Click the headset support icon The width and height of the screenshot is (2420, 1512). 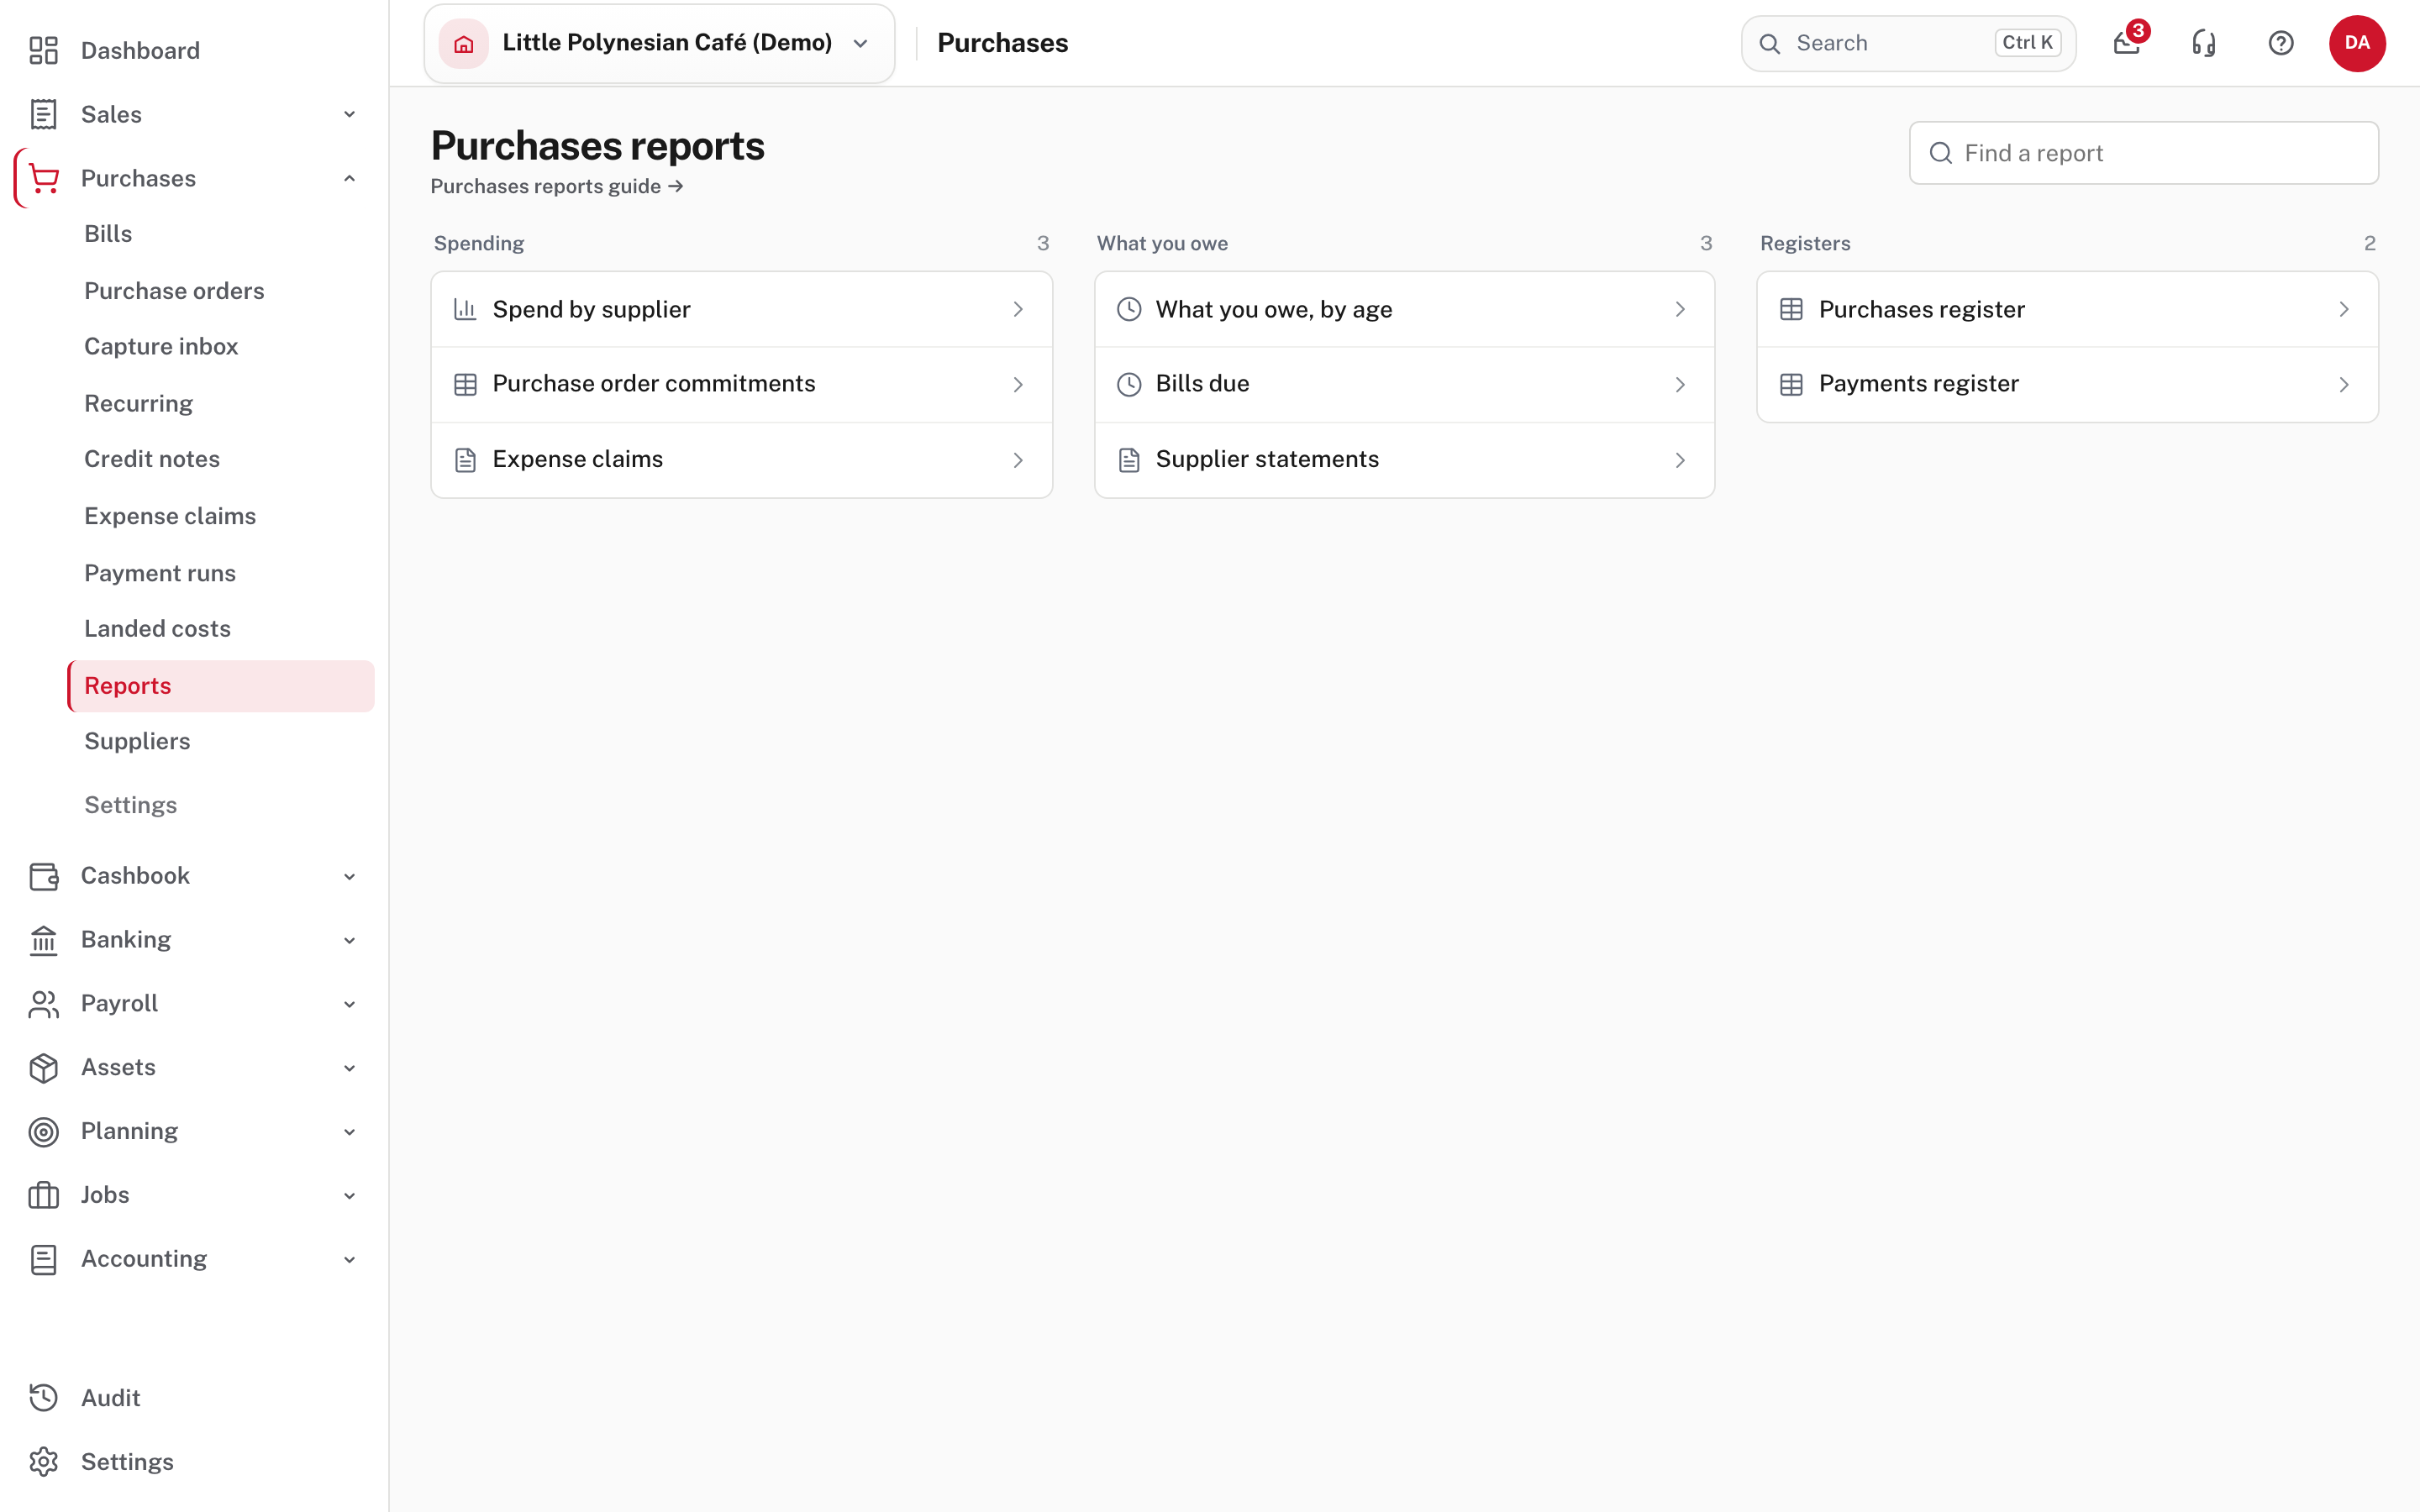tap(2204, 43)
